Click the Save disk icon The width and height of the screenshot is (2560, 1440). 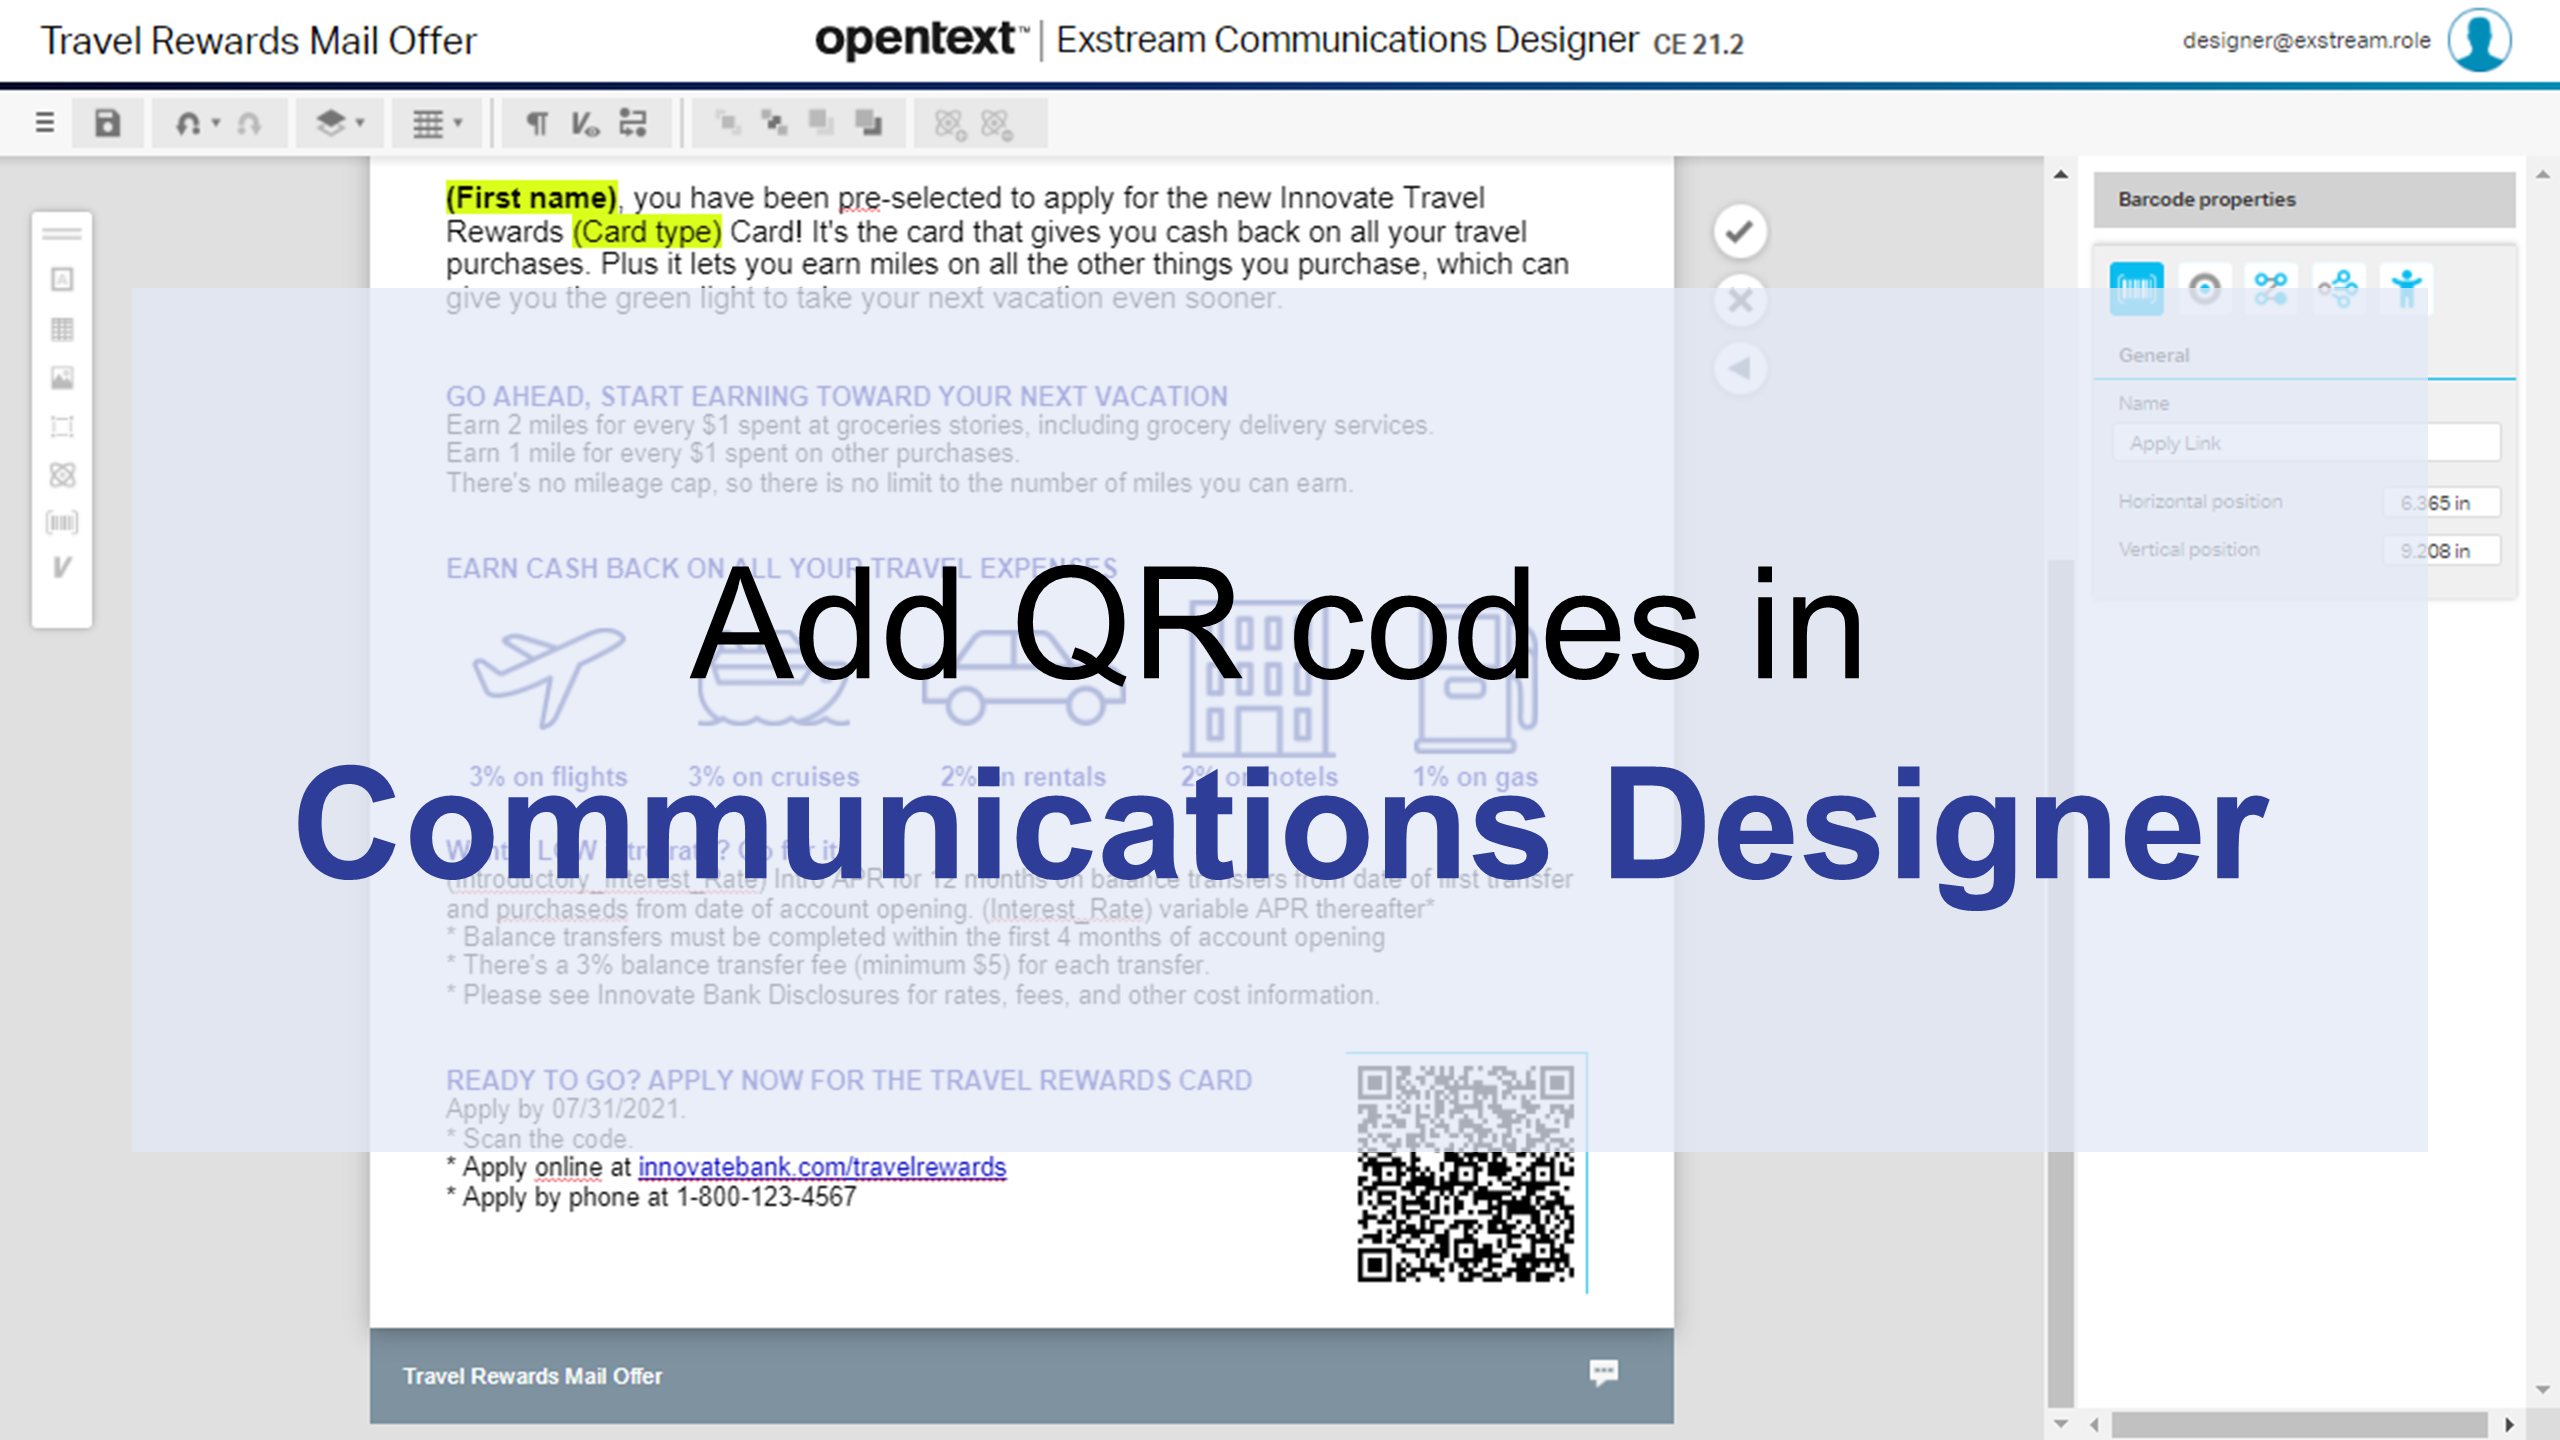click(x=107, y=123)
